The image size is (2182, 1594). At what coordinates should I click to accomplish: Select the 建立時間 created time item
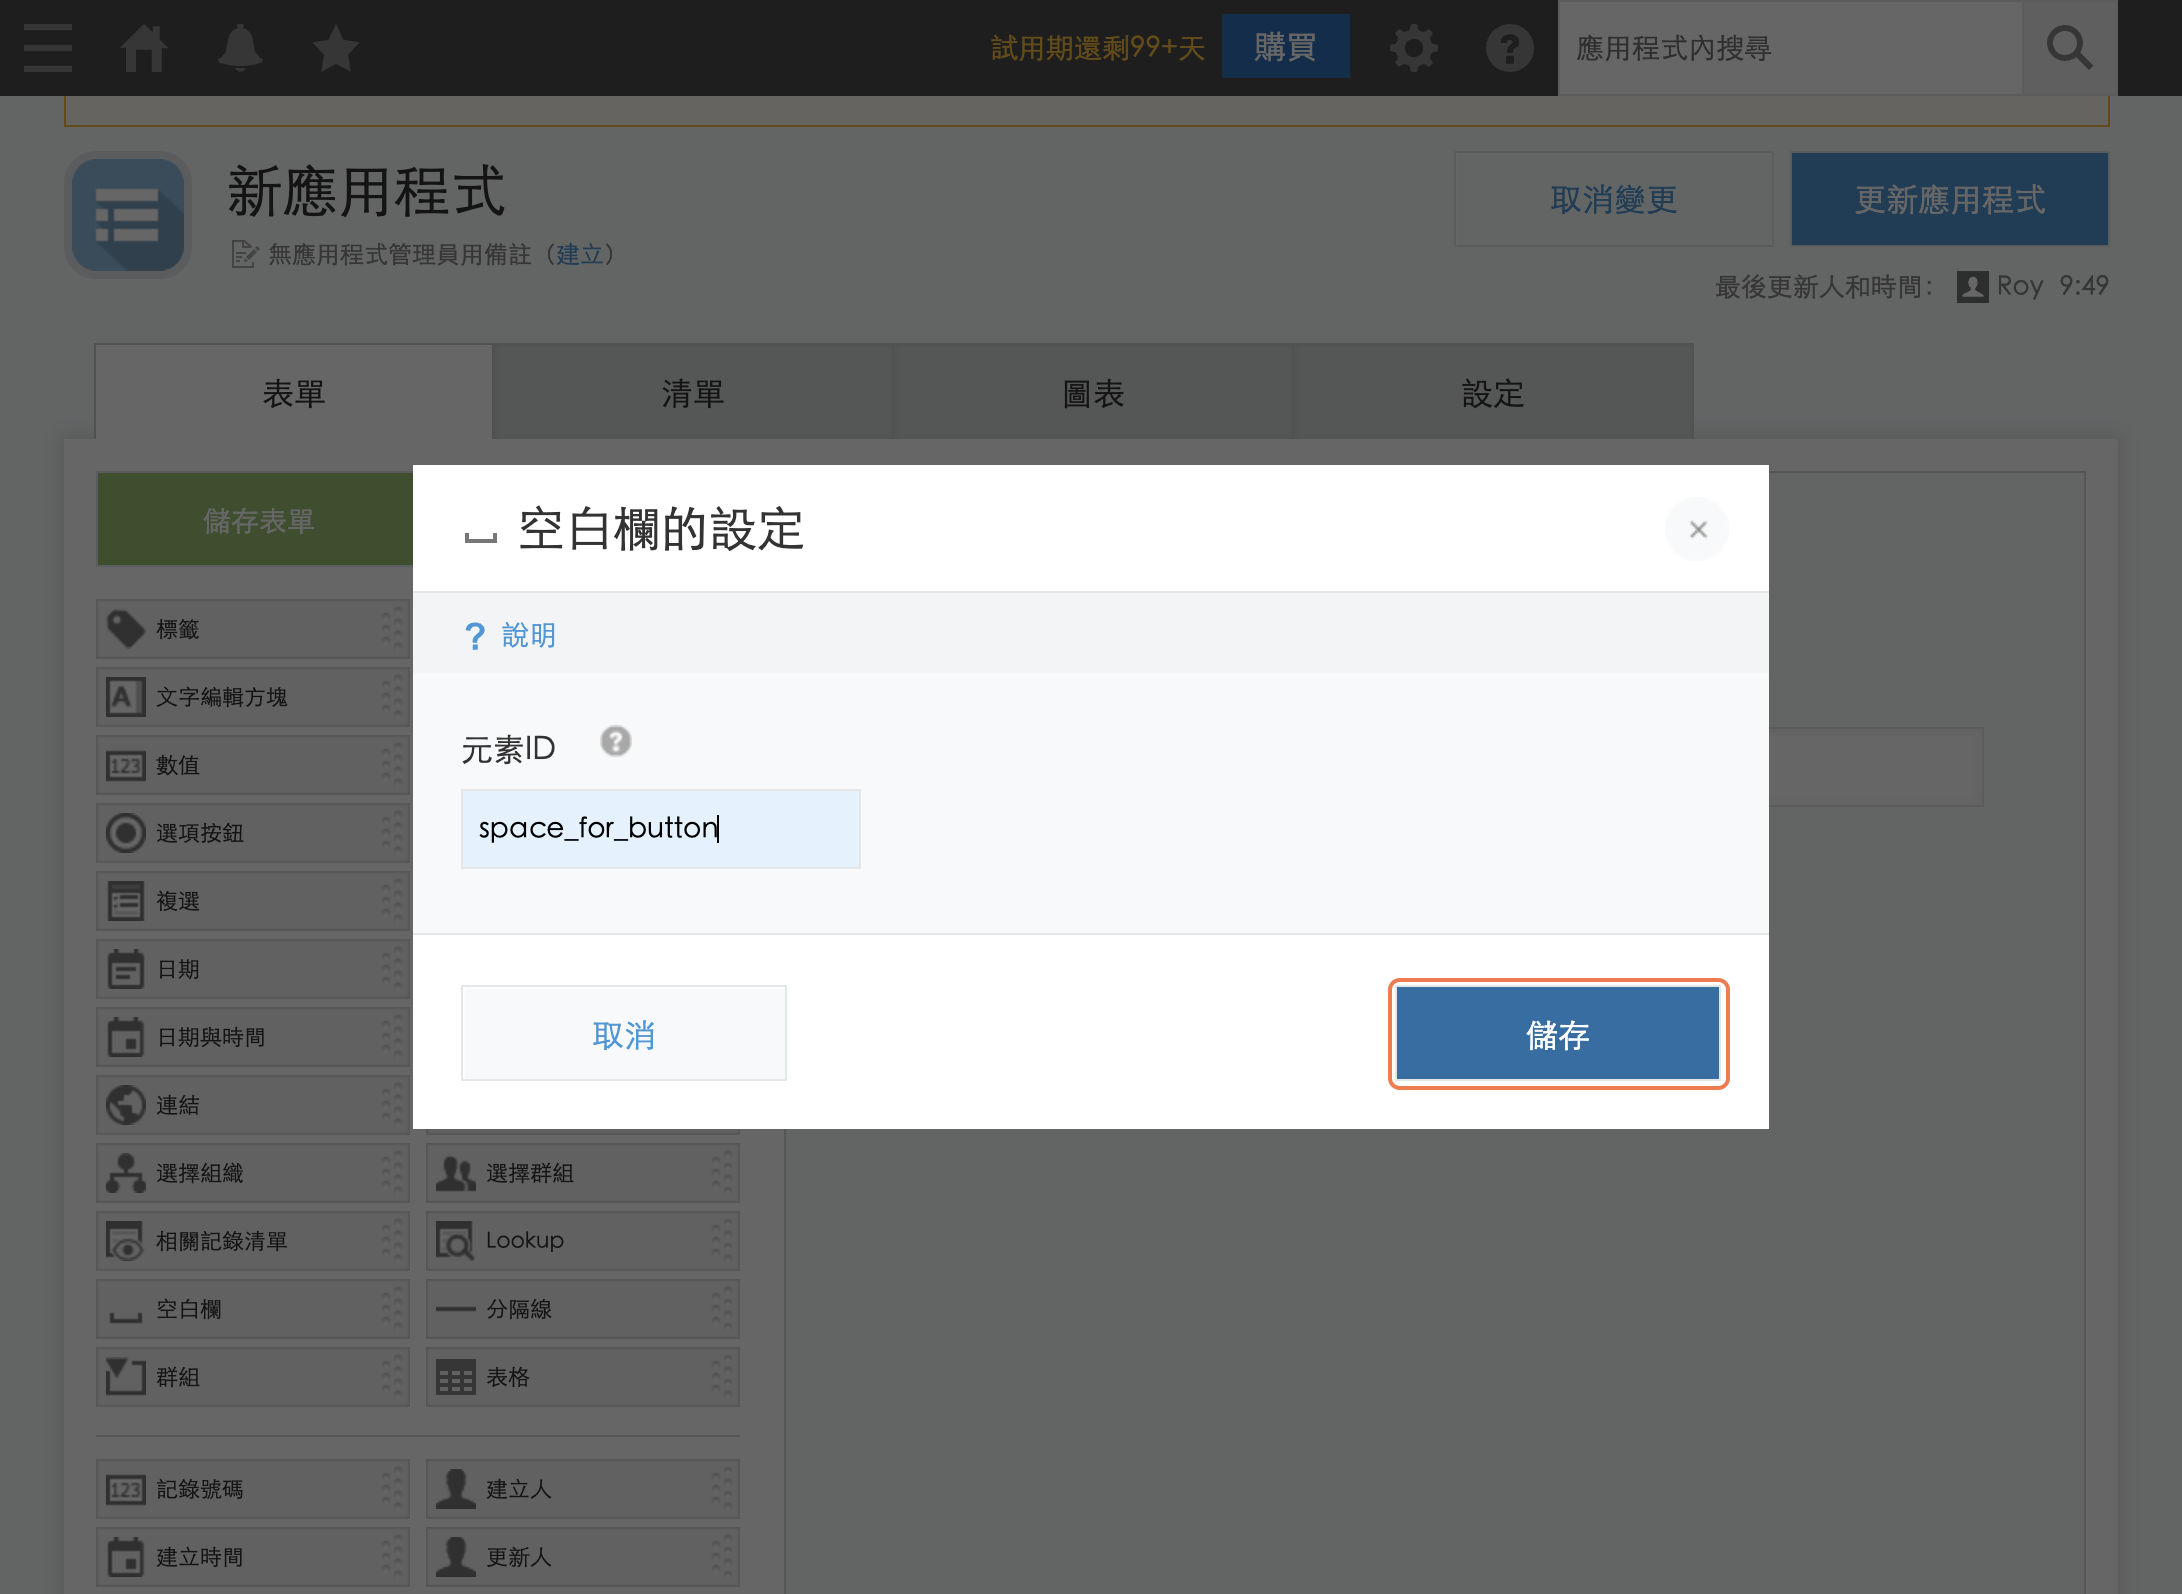[253, 1557]
